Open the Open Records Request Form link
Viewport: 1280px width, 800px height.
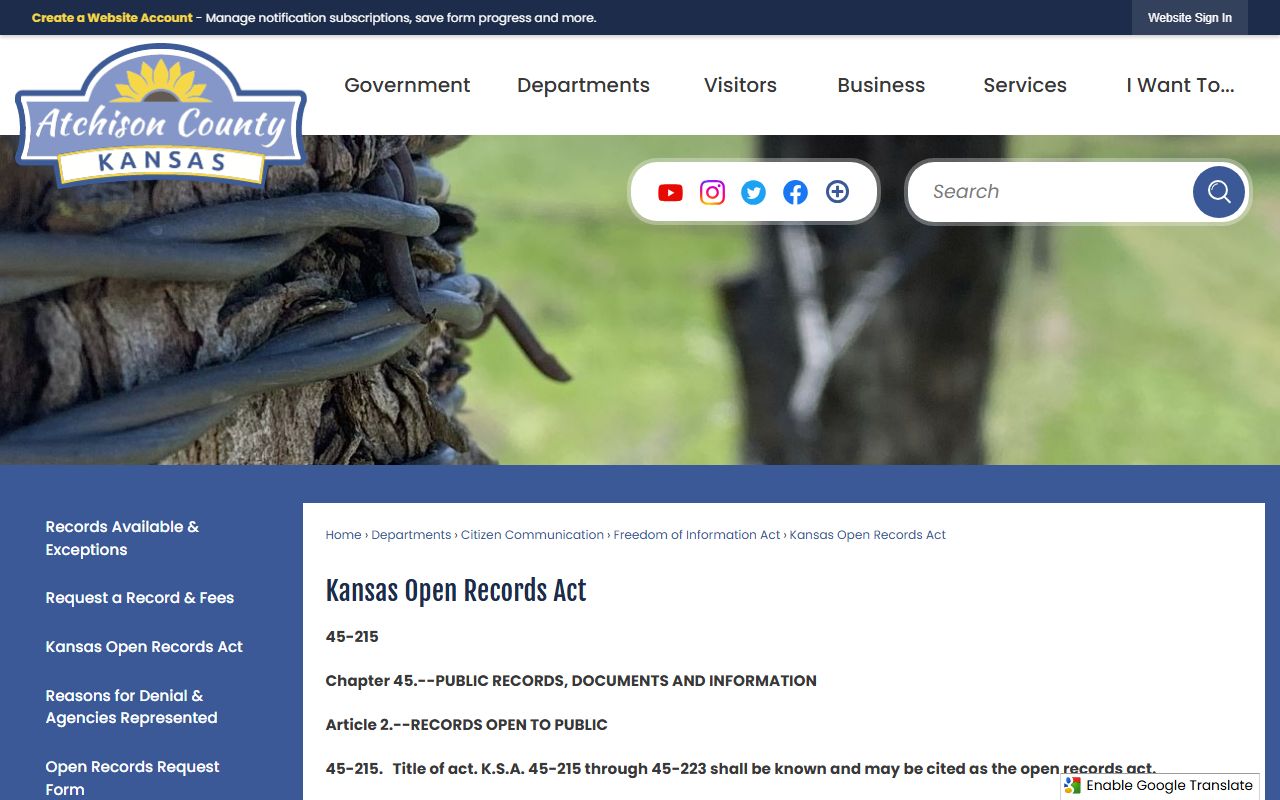132,778
